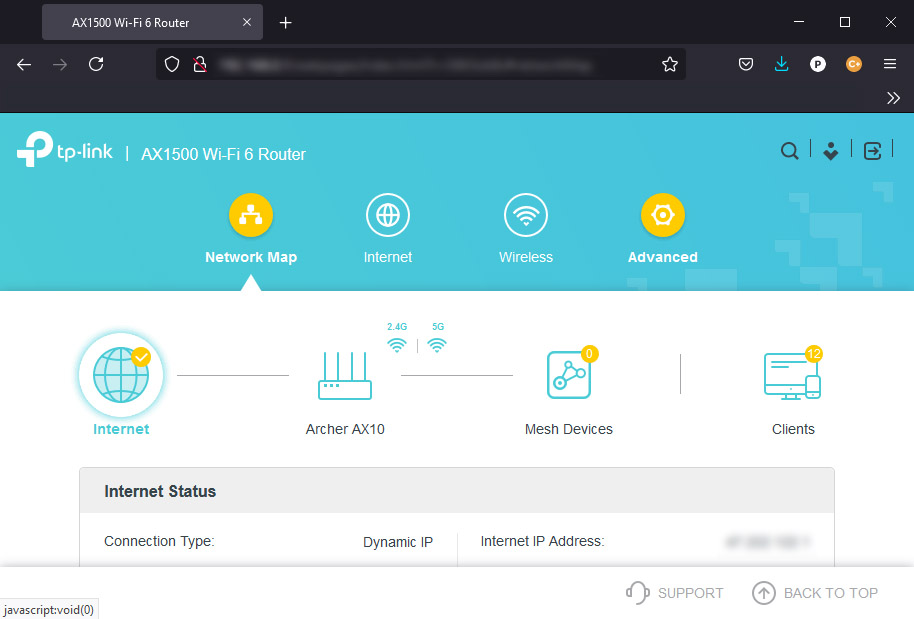Click the Clients label

click(793, 429)
